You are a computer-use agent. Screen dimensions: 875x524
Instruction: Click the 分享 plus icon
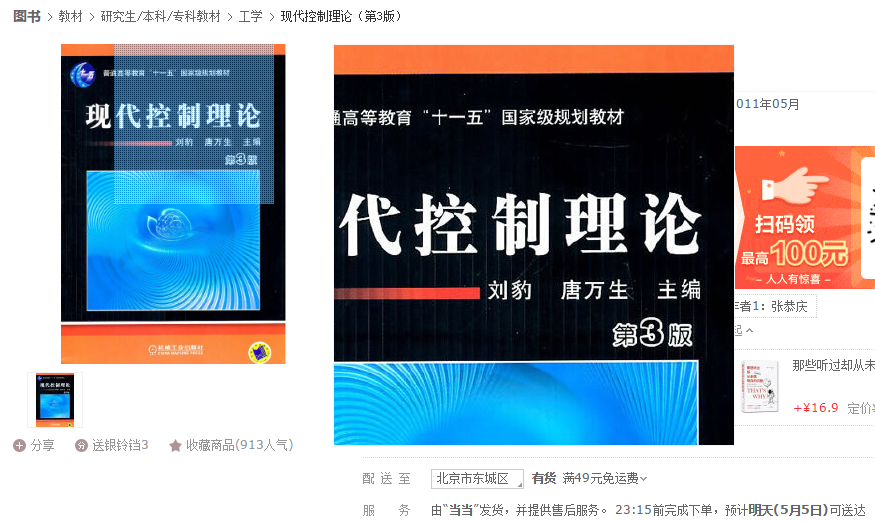click(x=20, y=445)
